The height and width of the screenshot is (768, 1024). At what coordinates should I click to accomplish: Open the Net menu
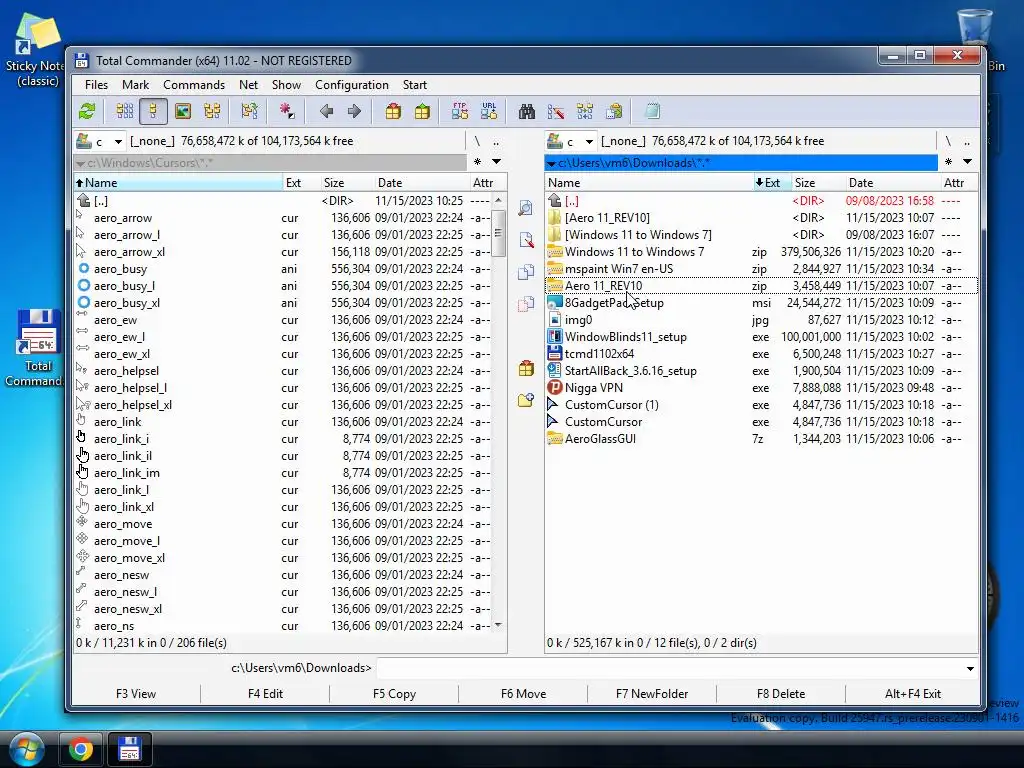(x=248, y=85)
